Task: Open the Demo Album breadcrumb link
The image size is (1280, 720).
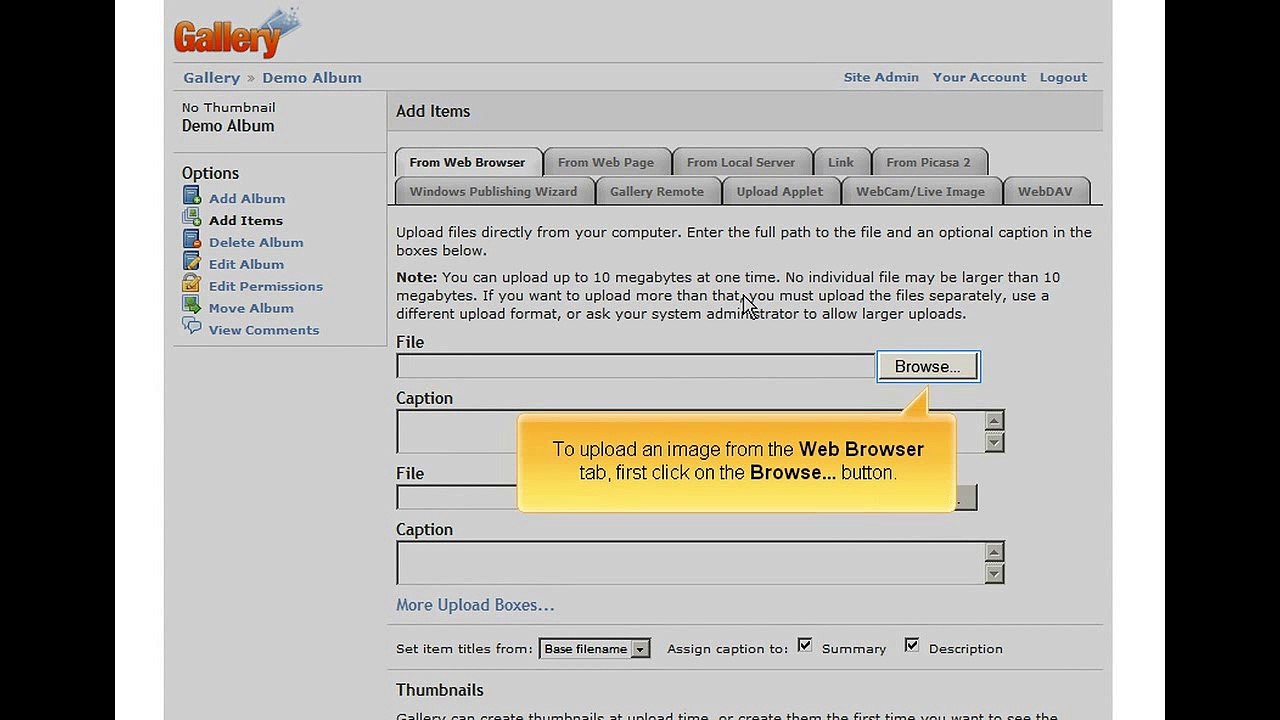Action: tap(312, 77)
